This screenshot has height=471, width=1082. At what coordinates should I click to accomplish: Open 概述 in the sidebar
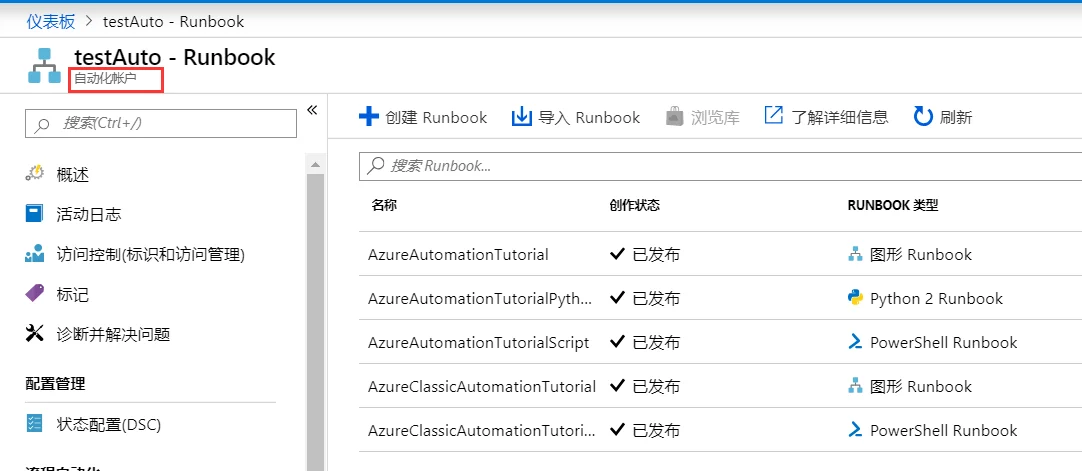pos(72,174)
